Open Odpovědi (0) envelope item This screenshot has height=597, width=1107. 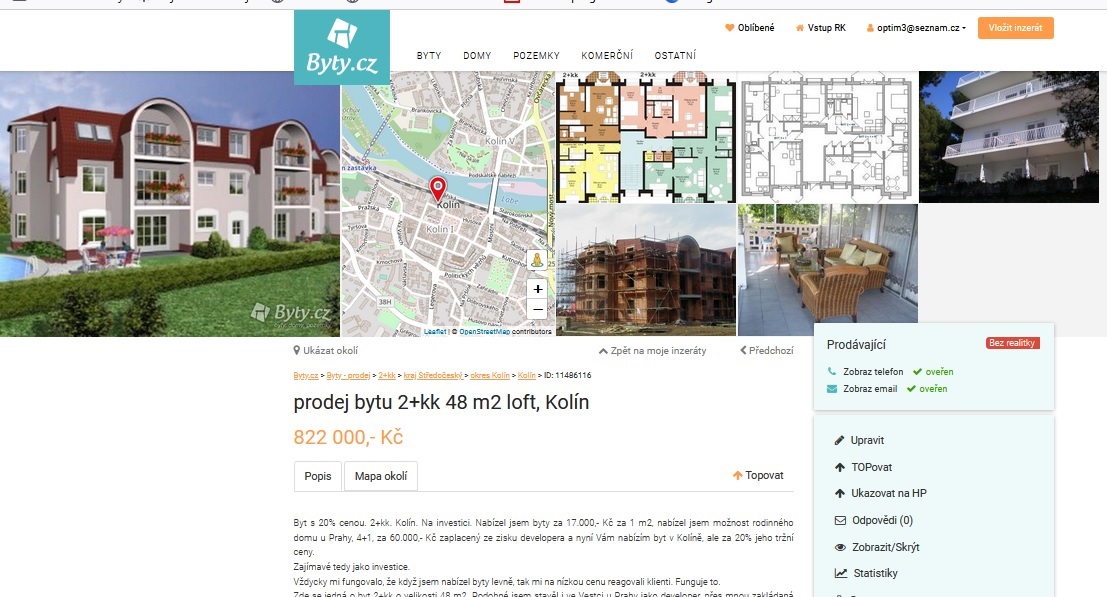click(873, 520)
